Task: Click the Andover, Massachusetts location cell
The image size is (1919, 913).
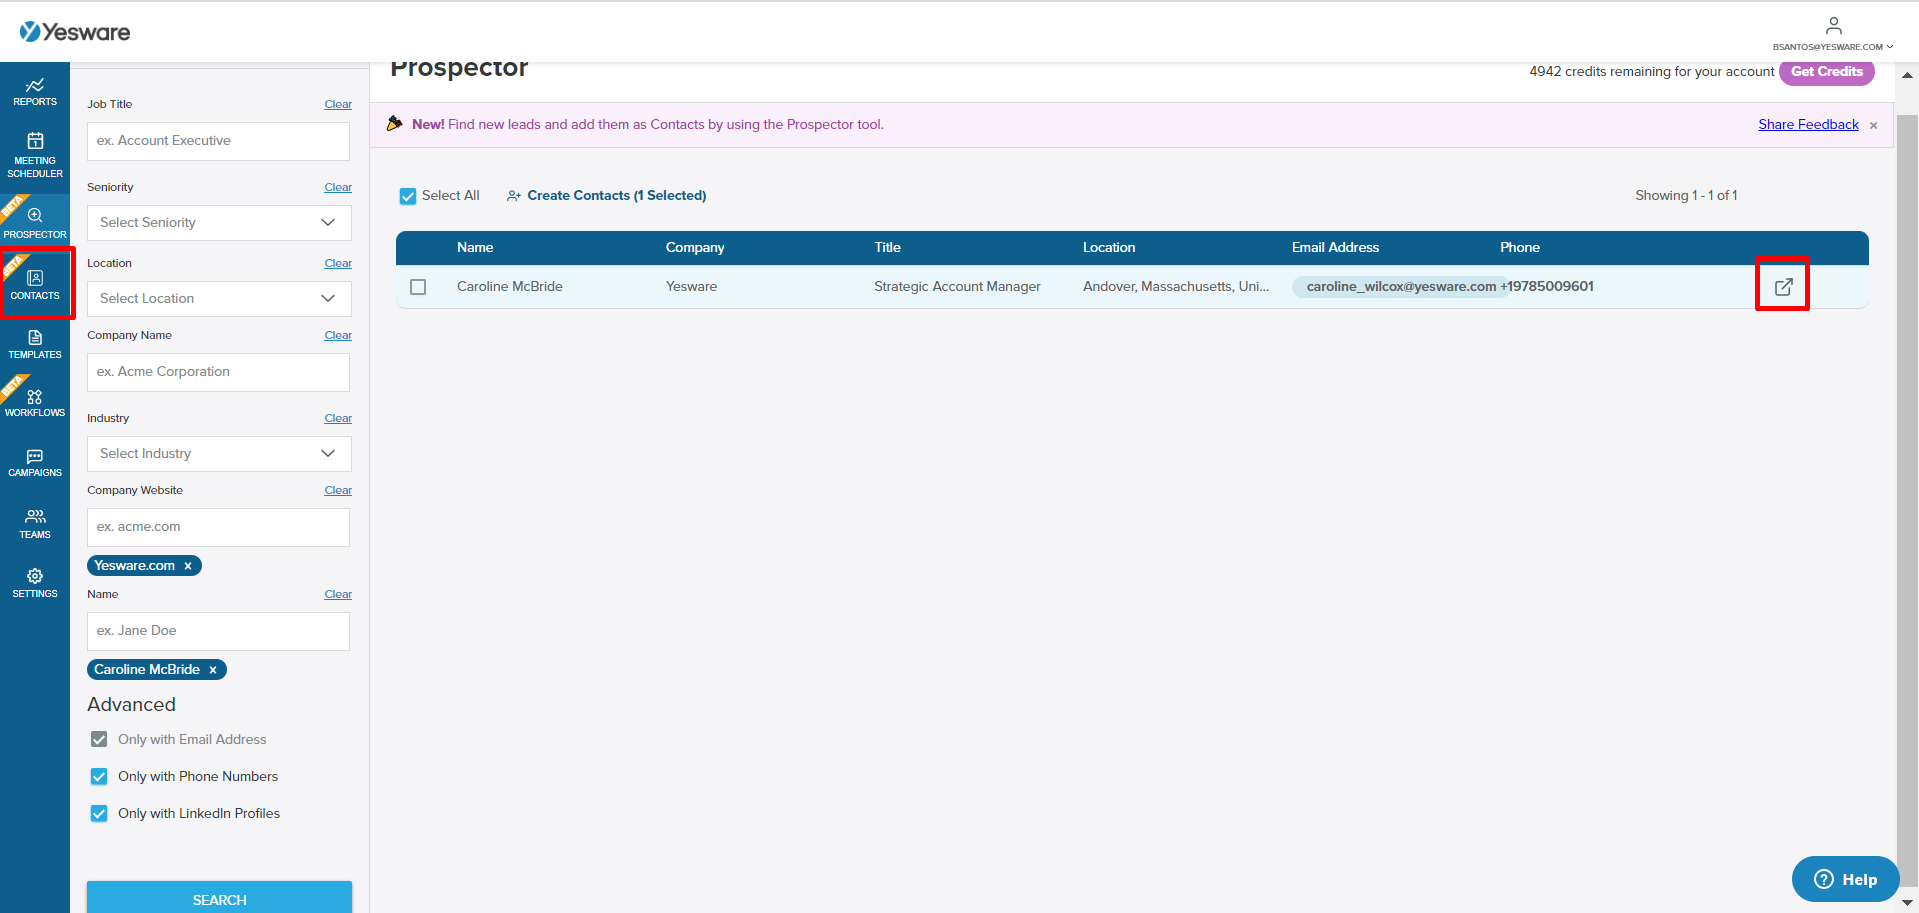Action: point(1176,286)
